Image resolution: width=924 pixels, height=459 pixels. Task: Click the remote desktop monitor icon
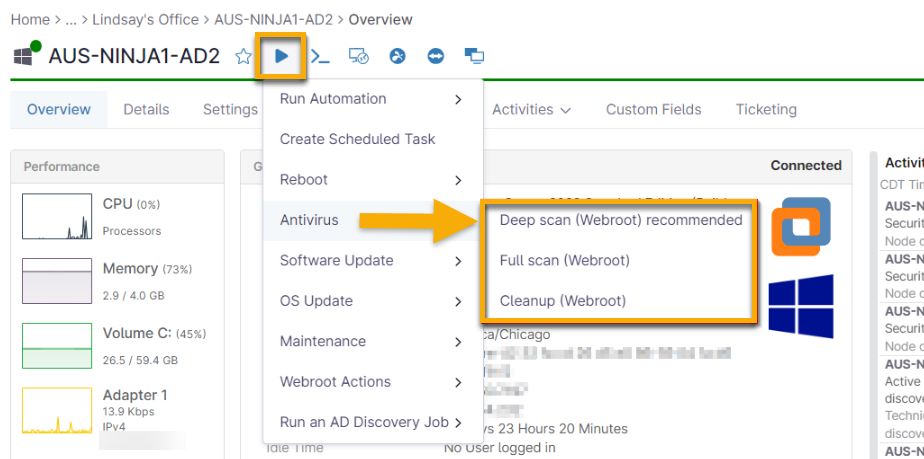(x=359, y=57)
